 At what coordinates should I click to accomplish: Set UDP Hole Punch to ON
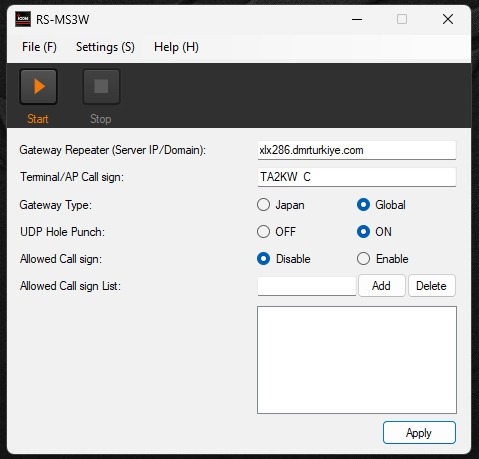363,232
